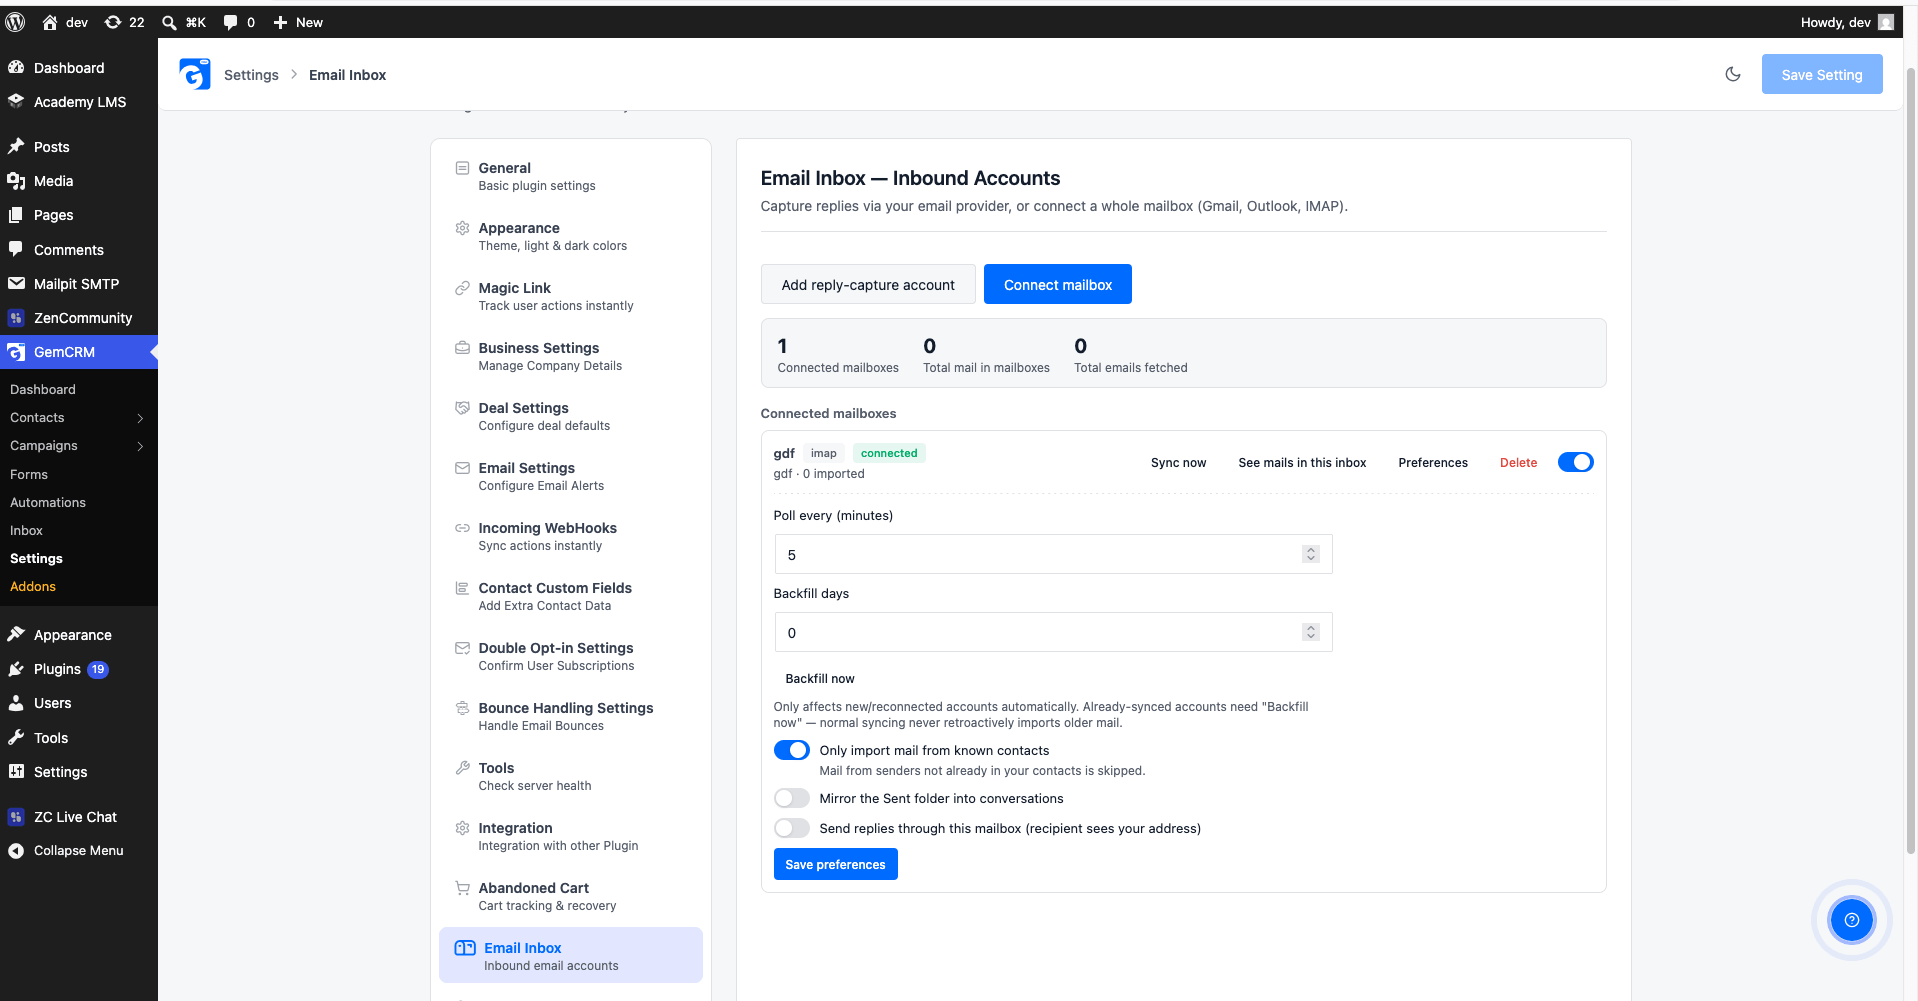
Task: Click the Incoming WebHooks link icon
Action: tap(462, 528)
